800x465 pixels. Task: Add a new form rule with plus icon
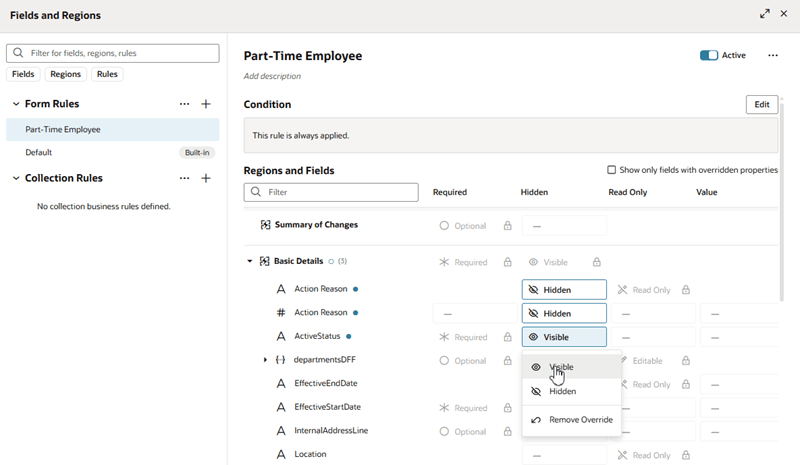(206, 104)
